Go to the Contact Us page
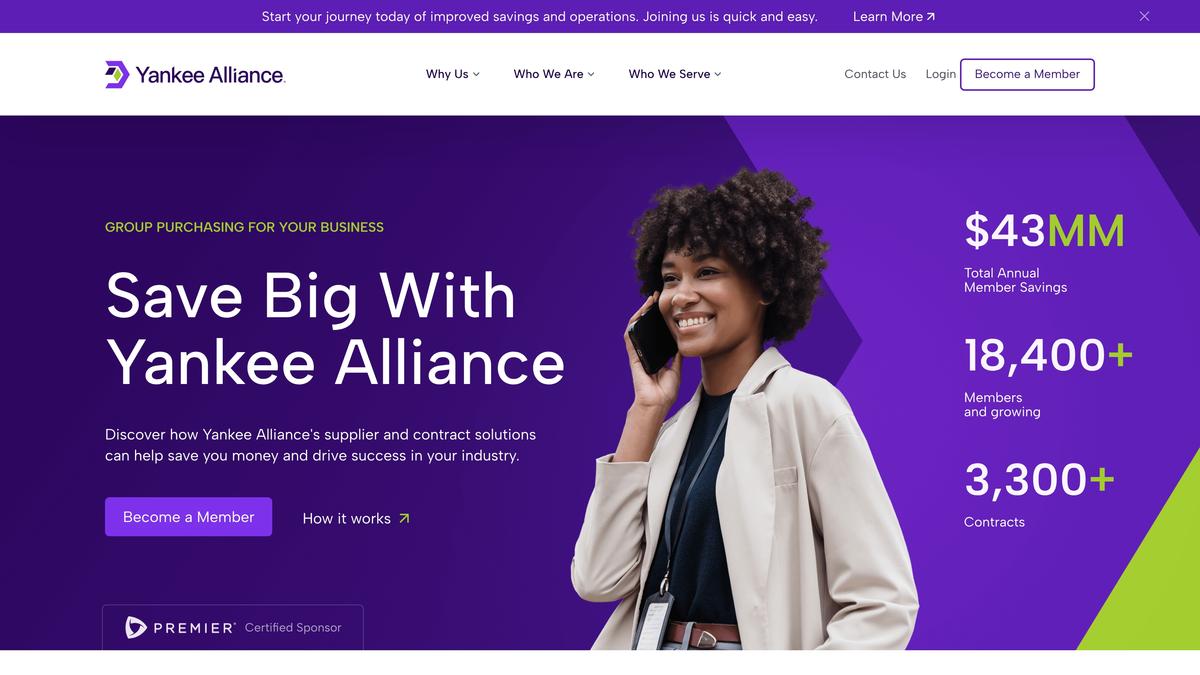 (875, 74)
